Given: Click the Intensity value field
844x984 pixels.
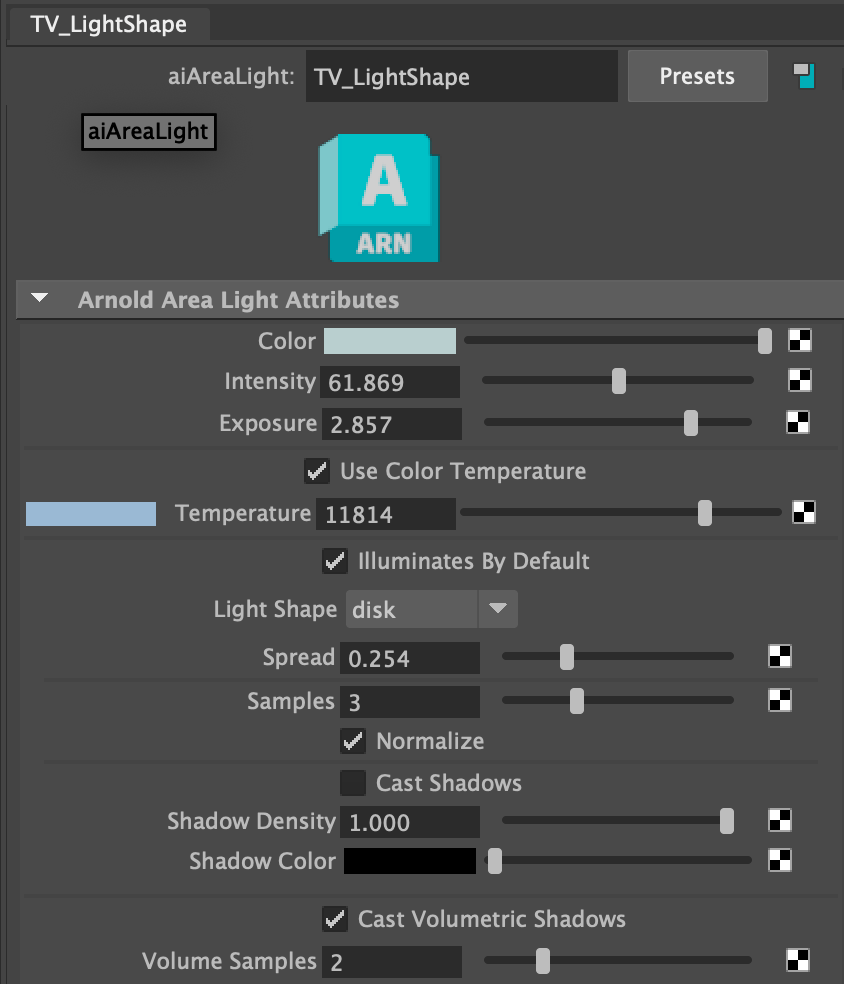Looking at the screenshot, I should click(x=390, y=382).
